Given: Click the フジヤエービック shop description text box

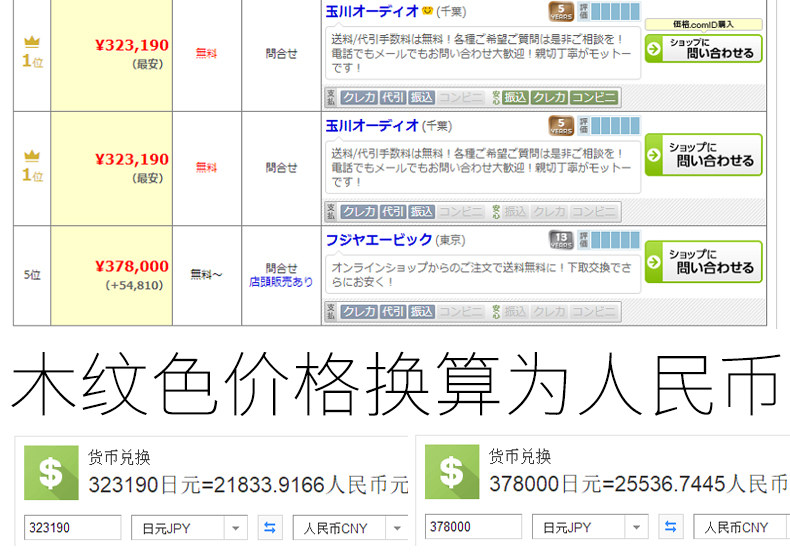Looking at the screenshot, I should tap(483, 274).
